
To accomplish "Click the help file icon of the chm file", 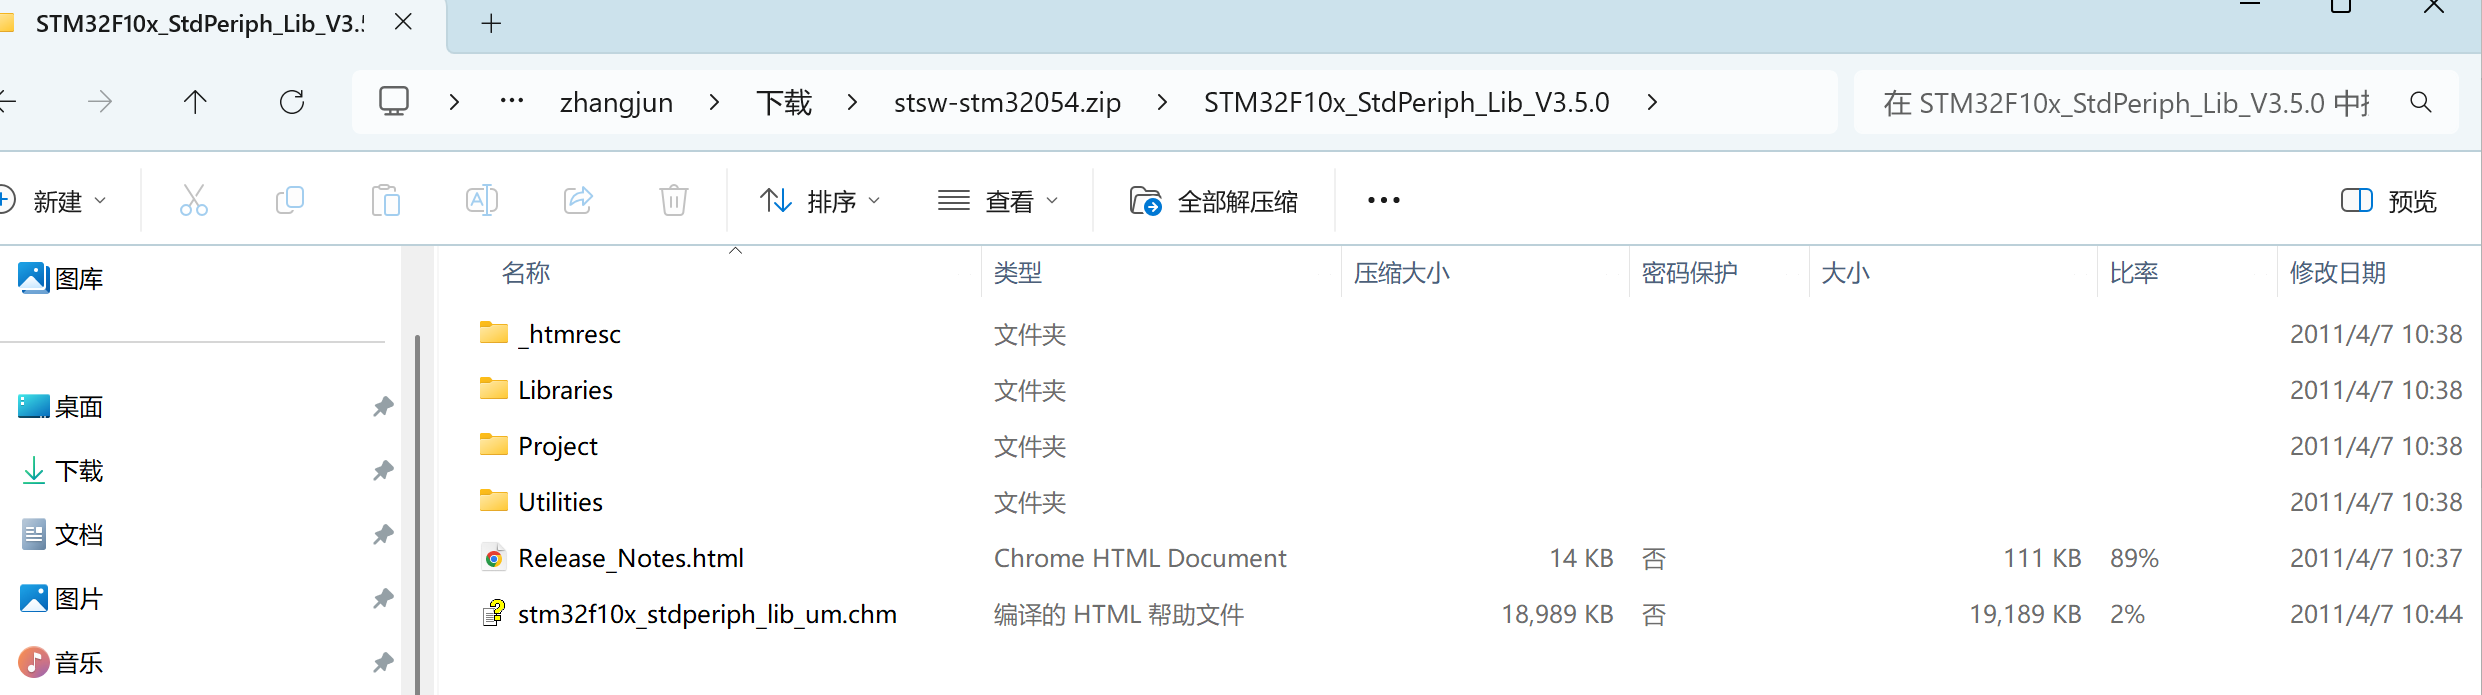I will tap(494, 613).
